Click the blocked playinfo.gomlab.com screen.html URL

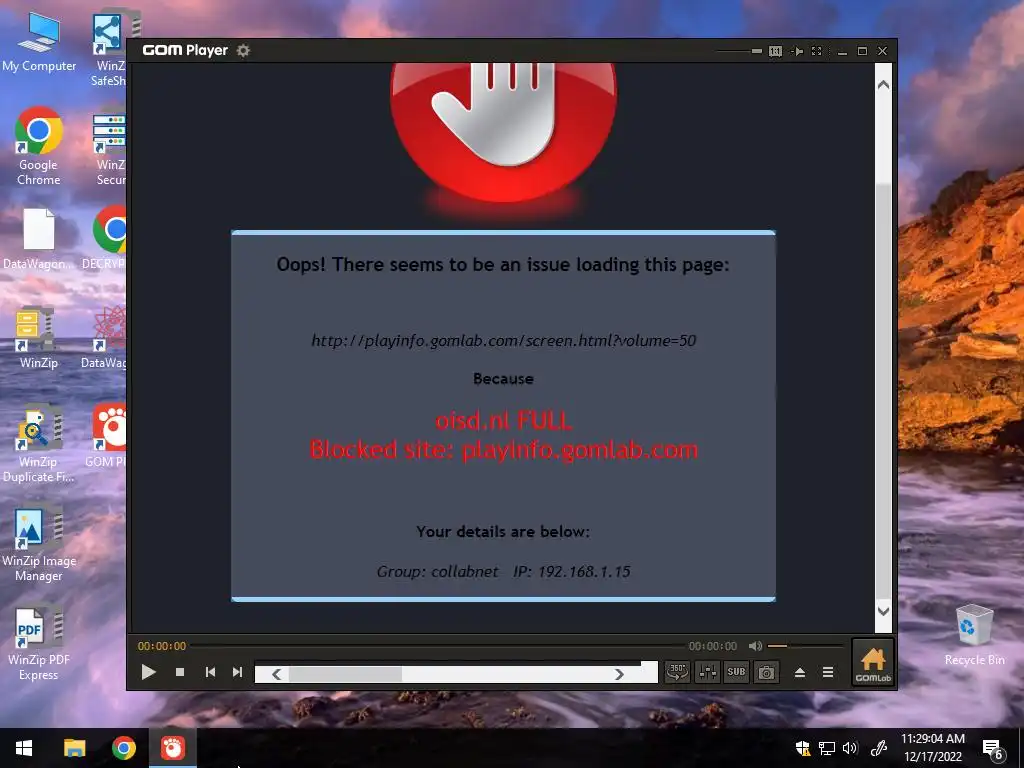click(x=504, y=340)
